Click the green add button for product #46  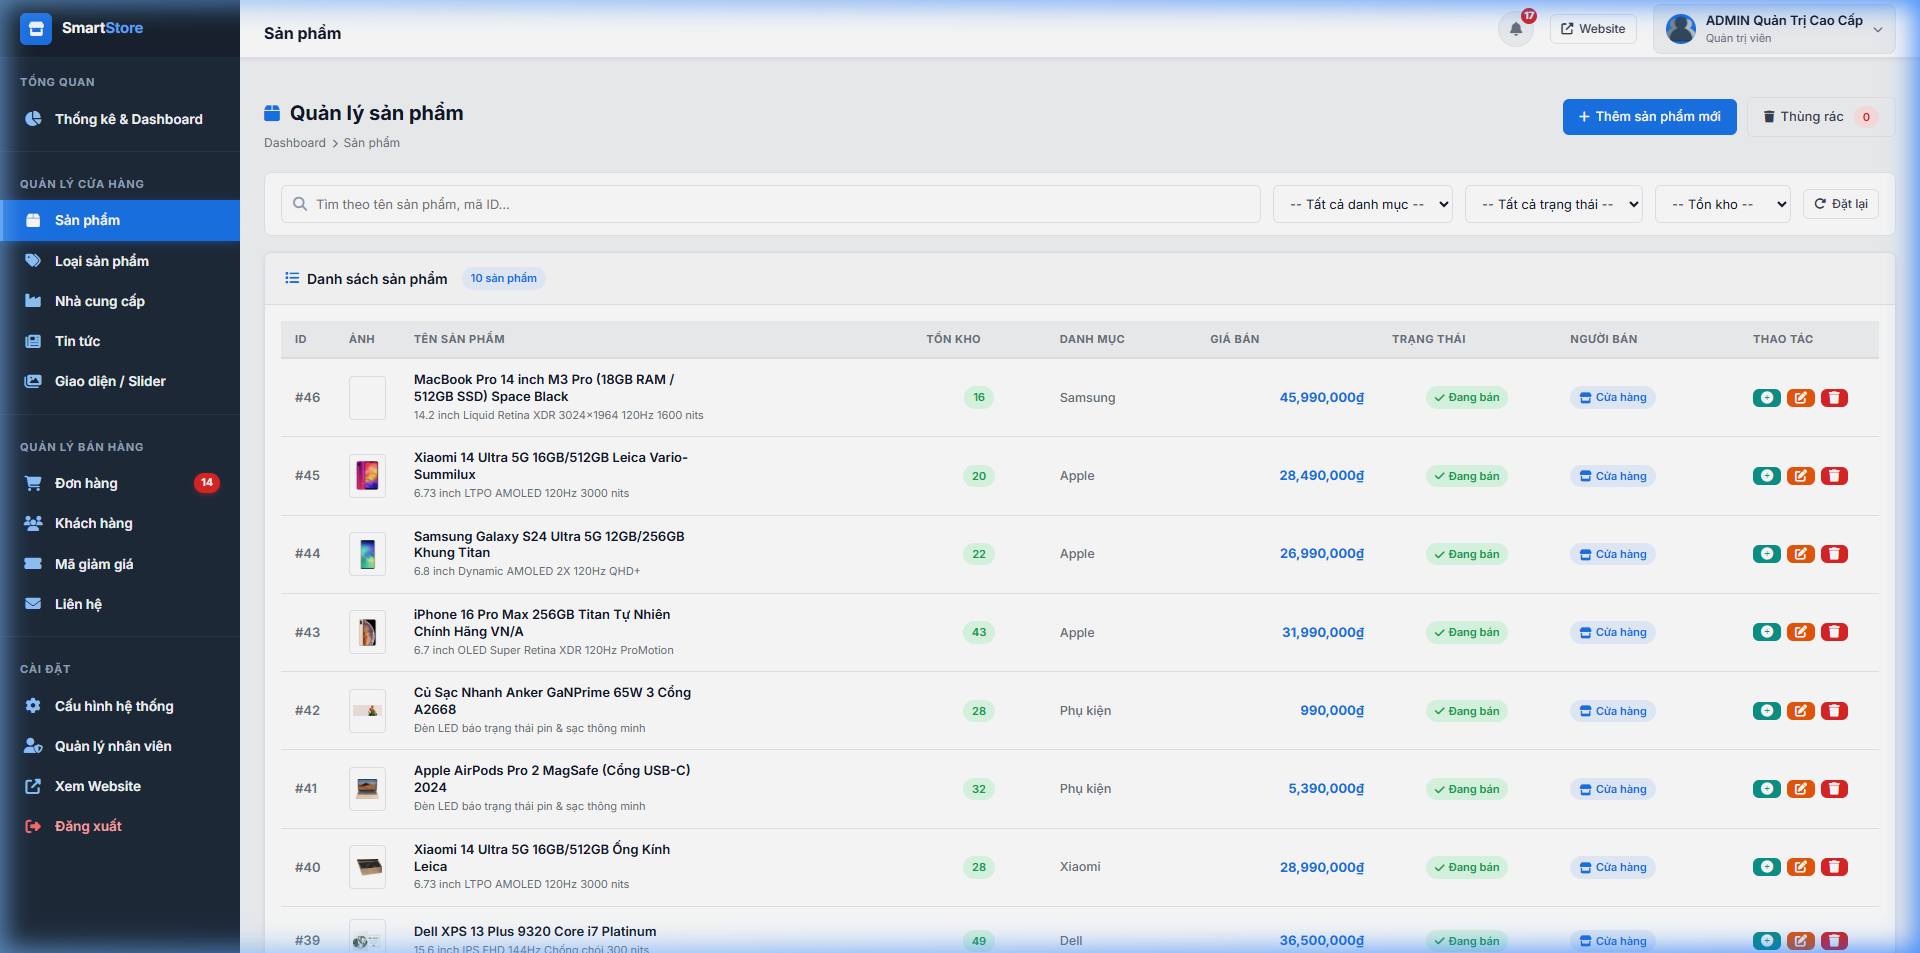(x=1767, y=398)
